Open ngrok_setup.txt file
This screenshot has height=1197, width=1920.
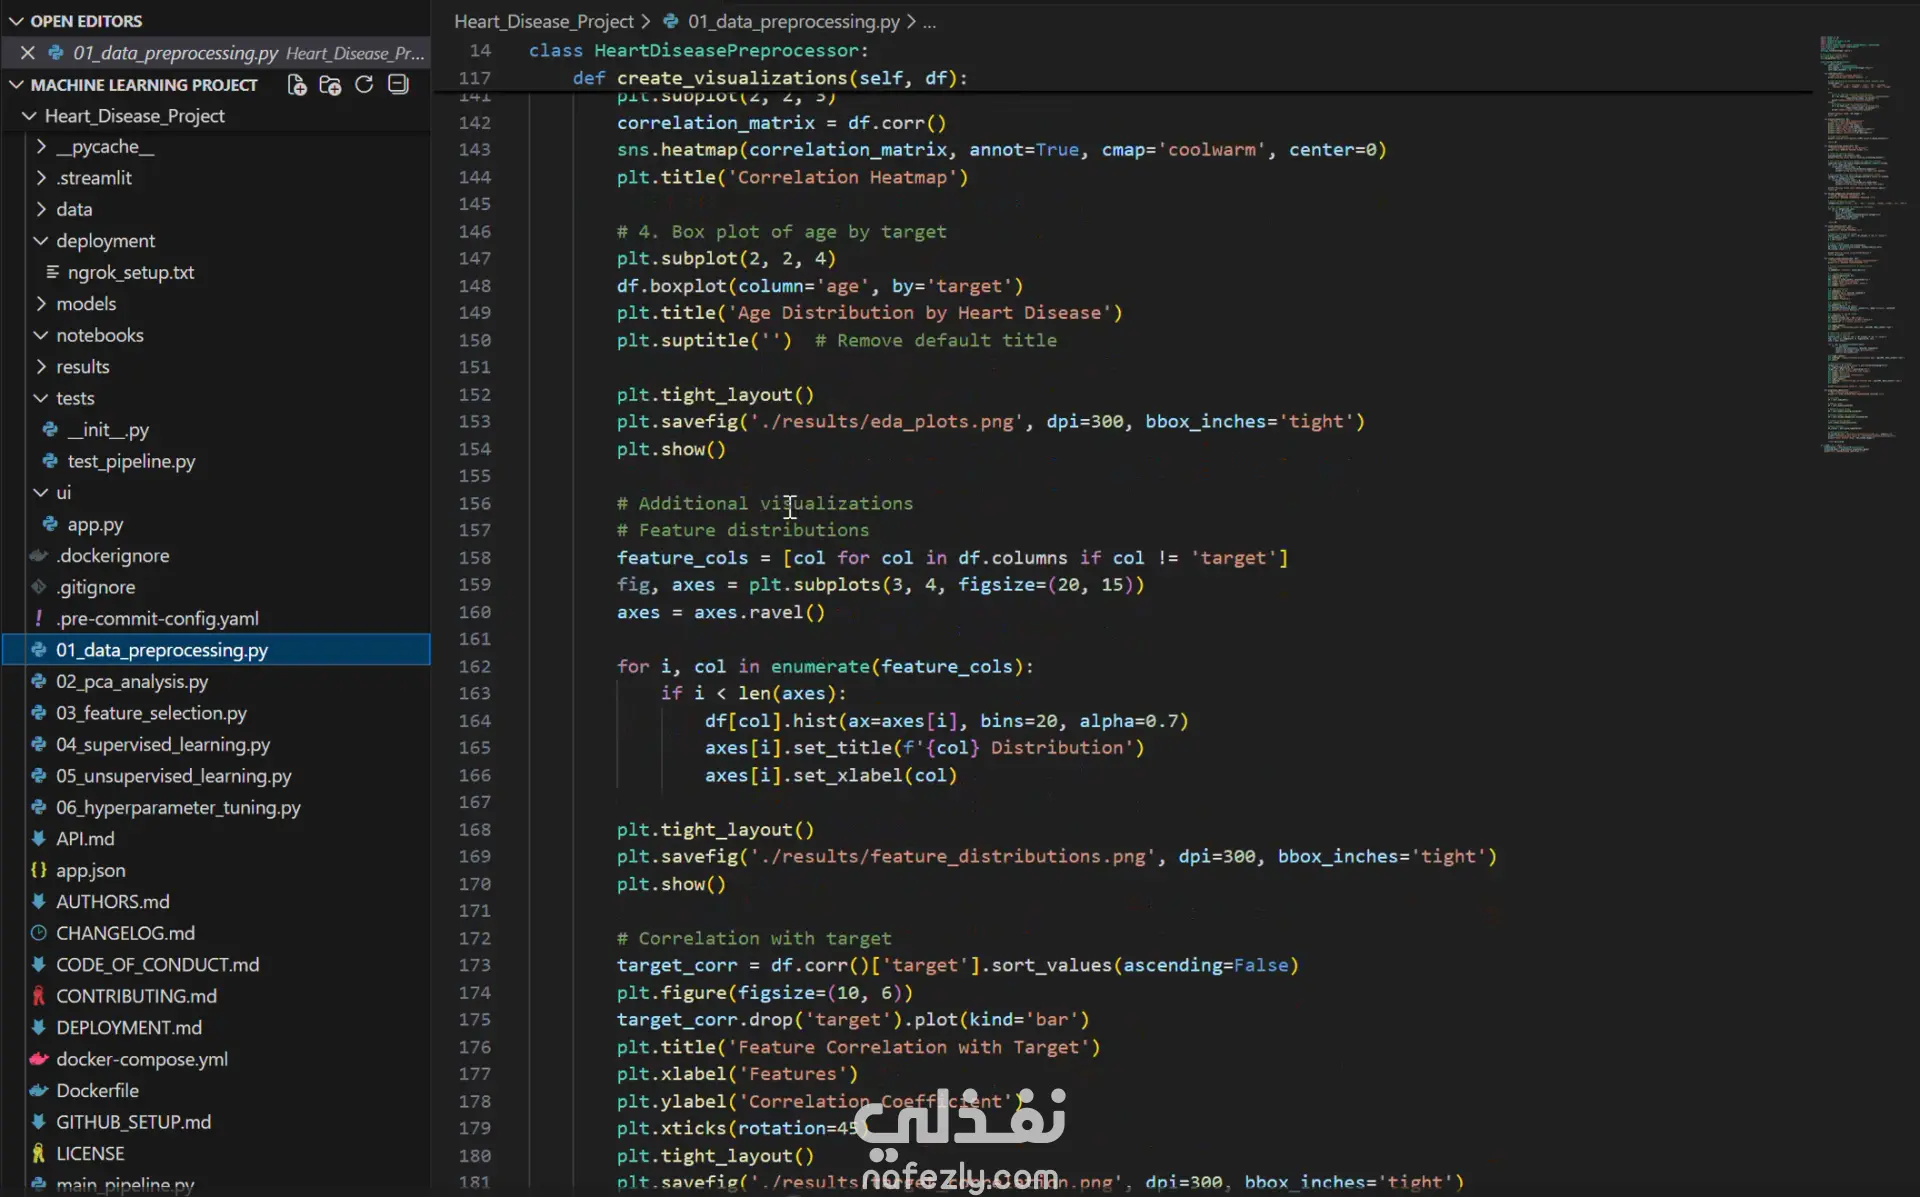130,272
